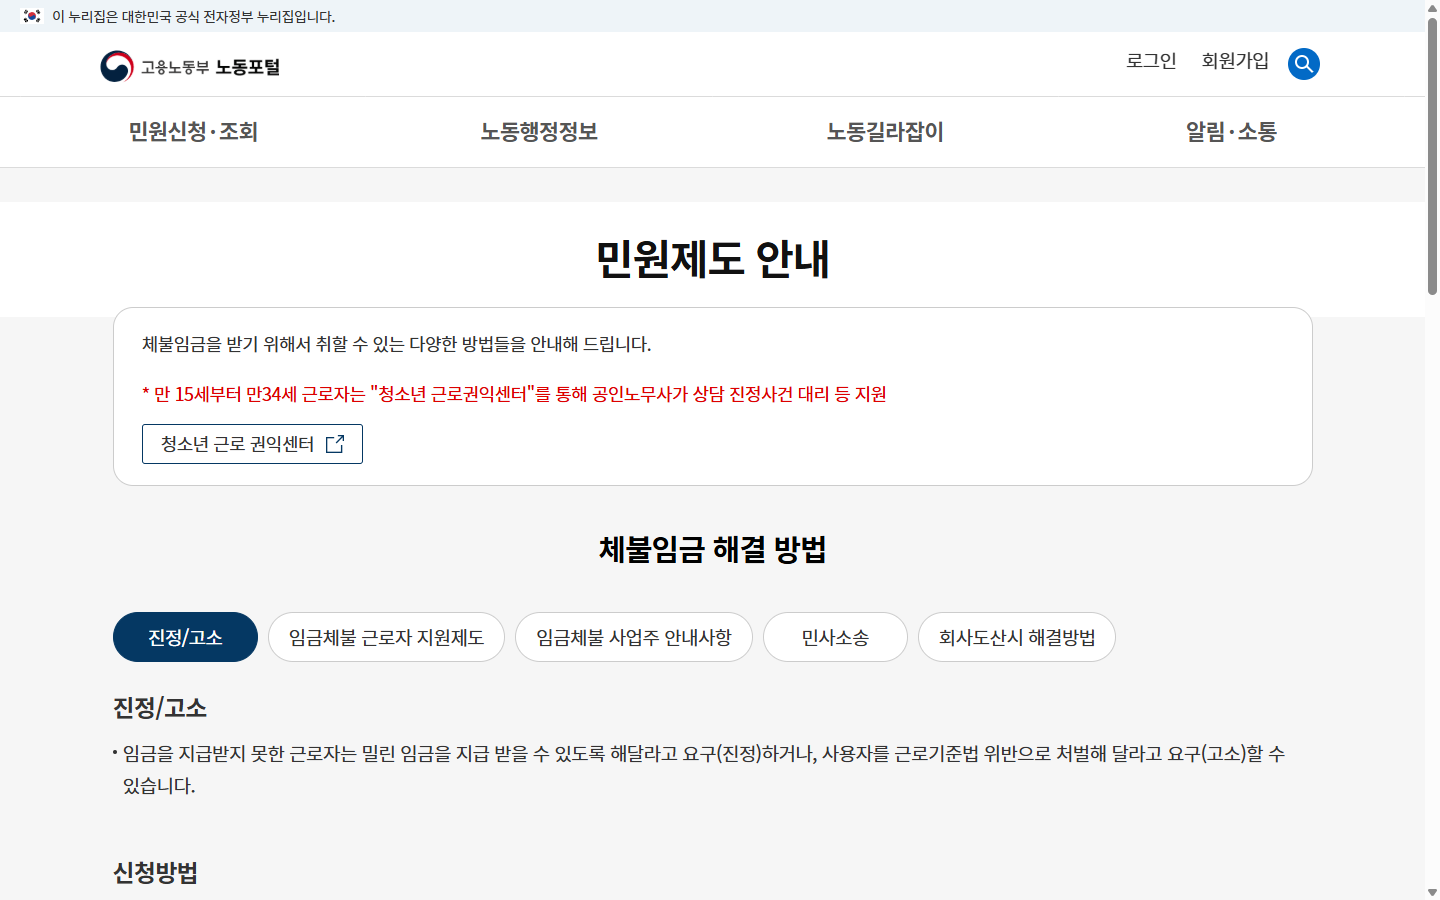1440x900 pixels.
Task: Click the external-link icon on 청소년 근로 권익센터 button
Action: click(x=335, y=444)
